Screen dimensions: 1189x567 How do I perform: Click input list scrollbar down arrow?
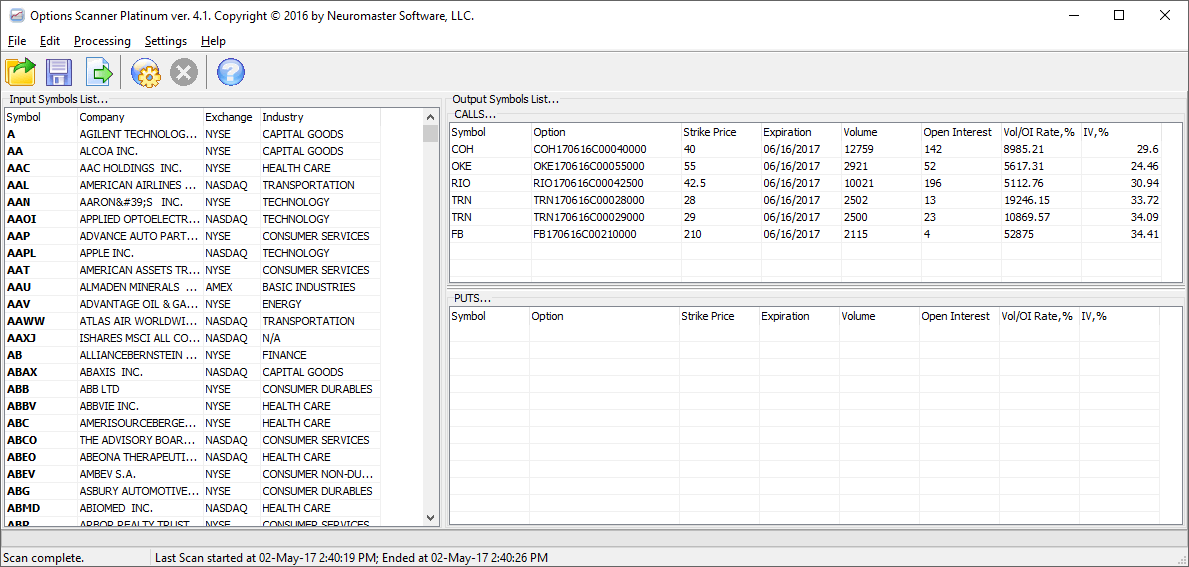coord(431,518)
